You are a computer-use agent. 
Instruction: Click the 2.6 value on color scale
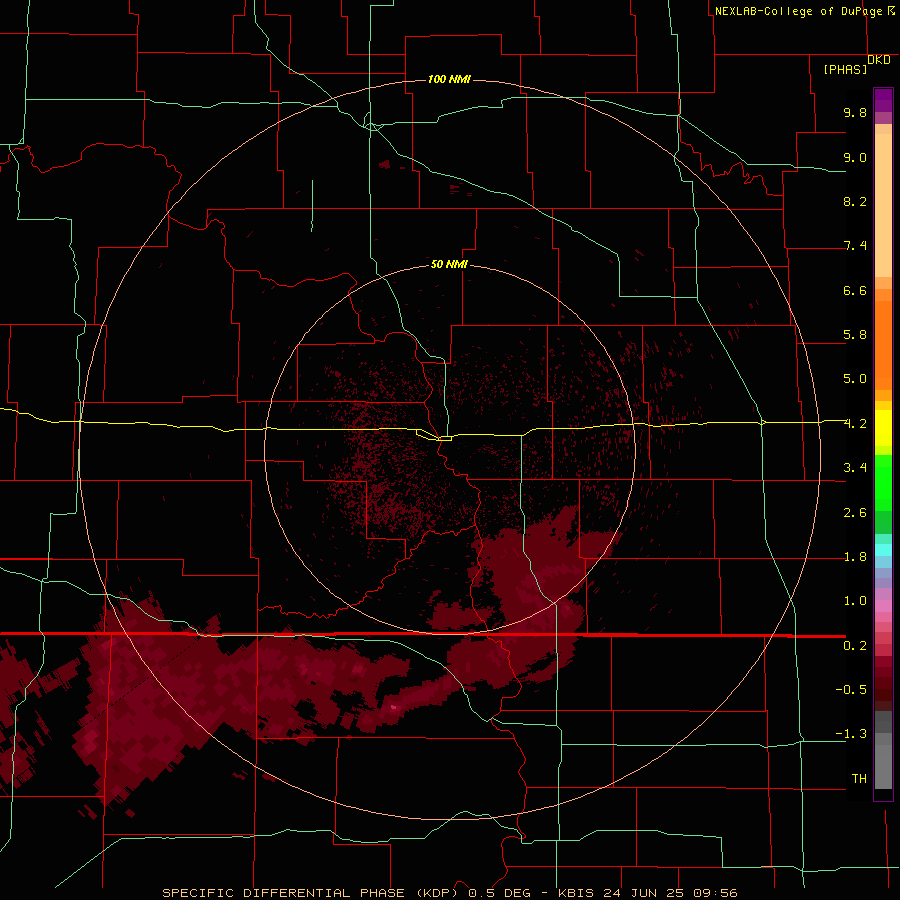click(855, 513)
